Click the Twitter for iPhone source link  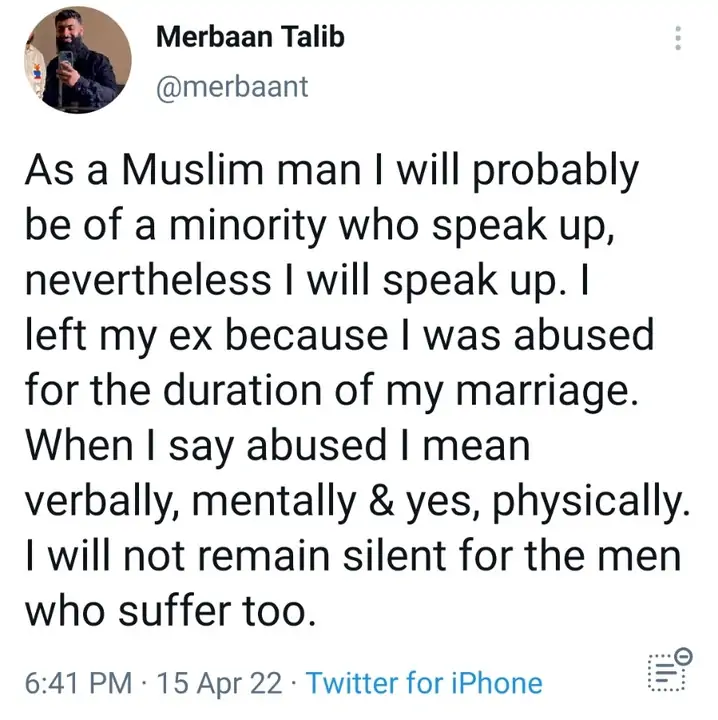[x=424, y=684]
